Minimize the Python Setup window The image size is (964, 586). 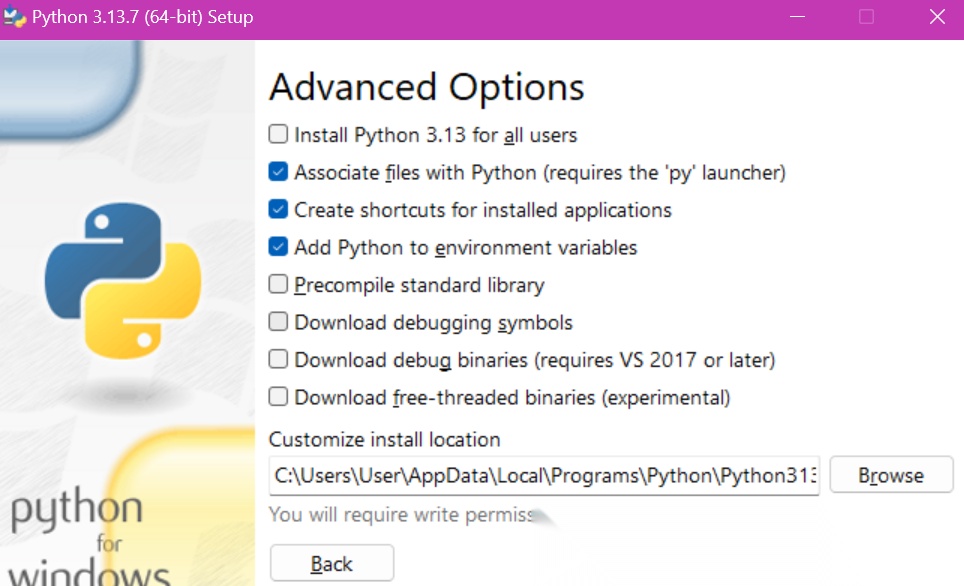tap(797, 17)
